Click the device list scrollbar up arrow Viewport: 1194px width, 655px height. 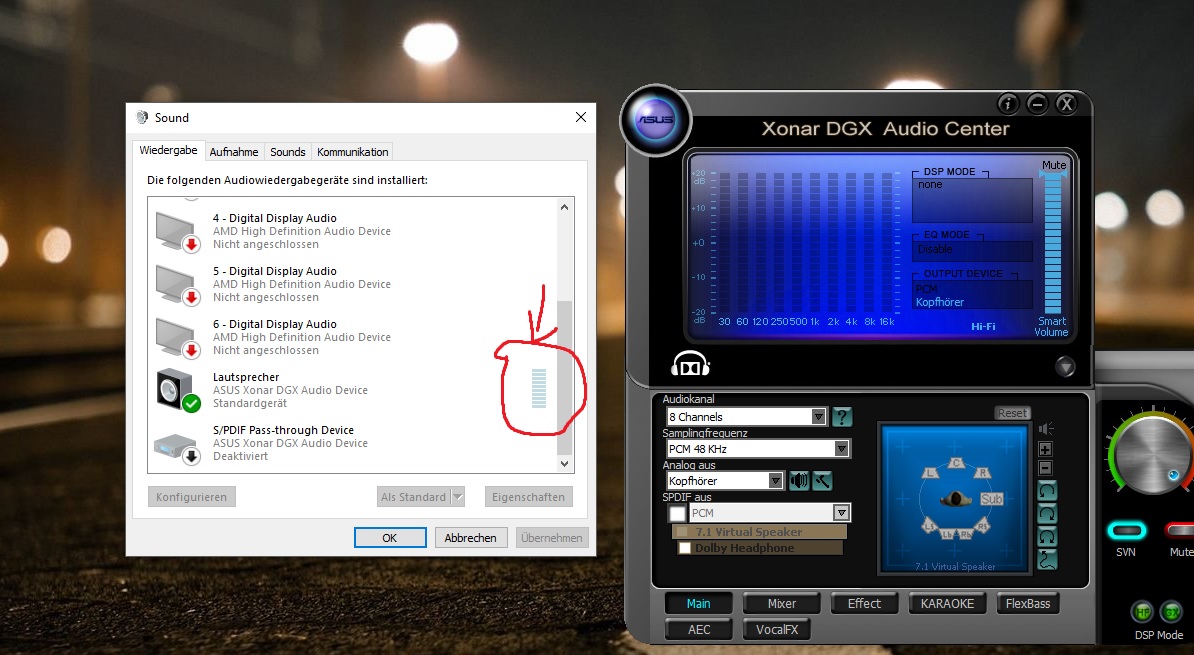coord(564,207)
